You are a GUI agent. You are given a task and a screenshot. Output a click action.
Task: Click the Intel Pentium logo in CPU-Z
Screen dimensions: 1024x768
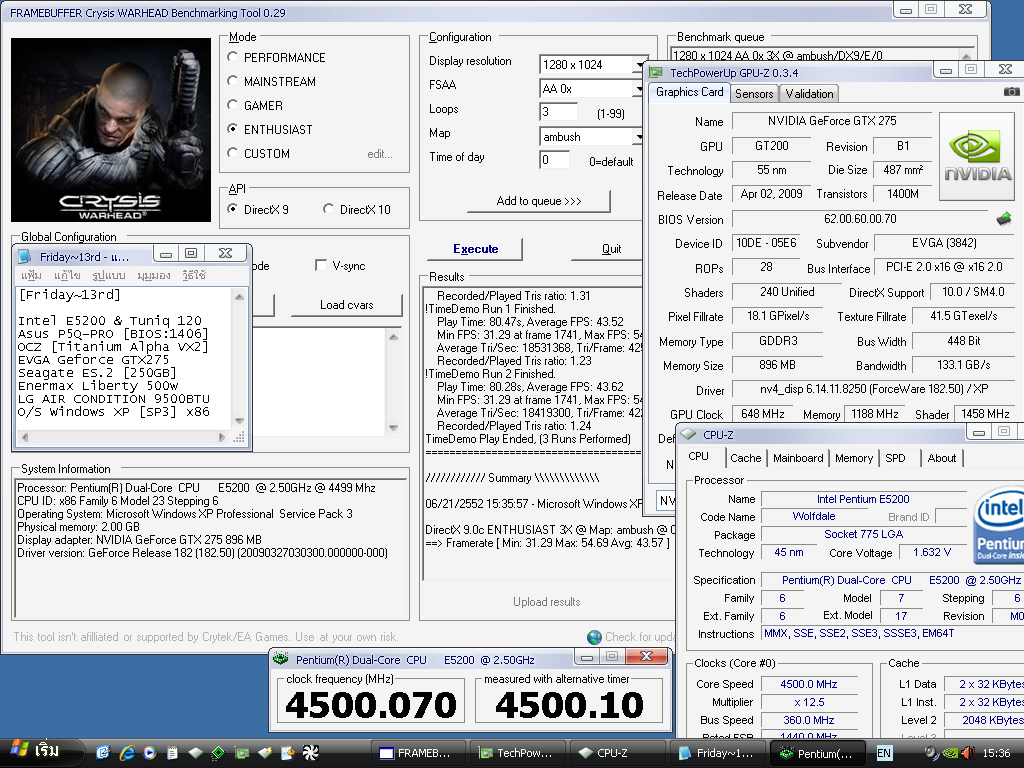(x=999, y=525)
